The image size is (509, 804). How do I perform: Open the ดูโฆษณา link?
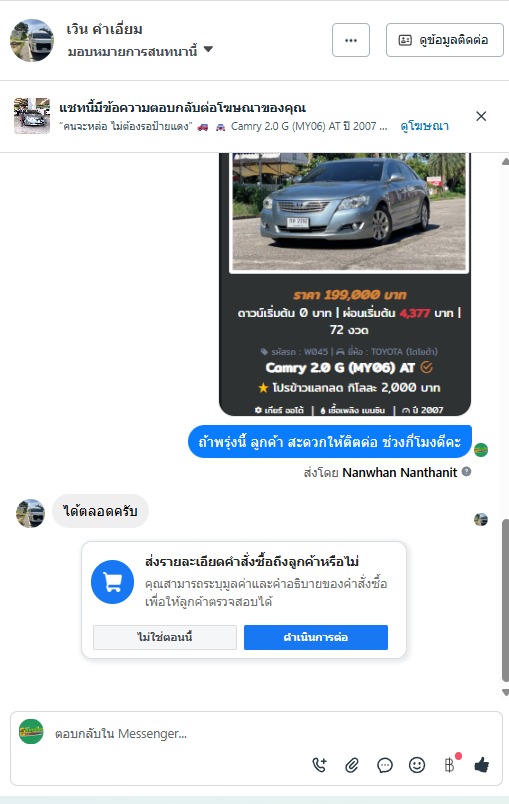[424, 126]
